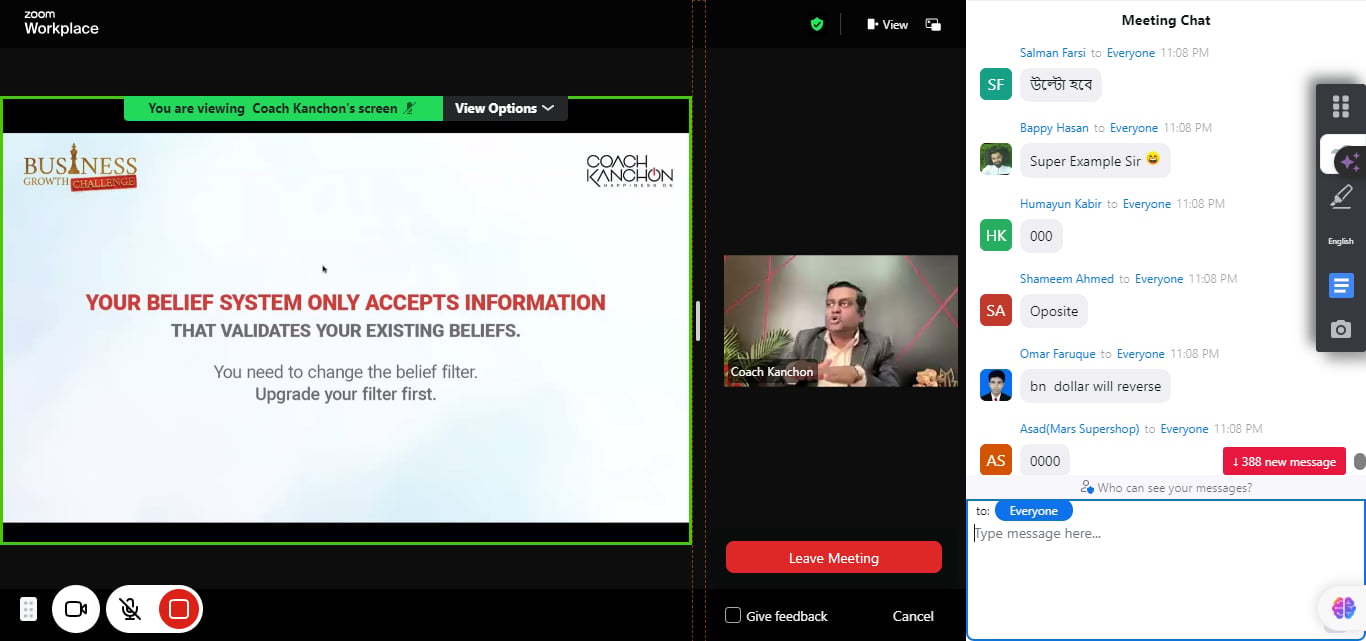Select the highlighter tool in side toolbar

click(1341, 196)
